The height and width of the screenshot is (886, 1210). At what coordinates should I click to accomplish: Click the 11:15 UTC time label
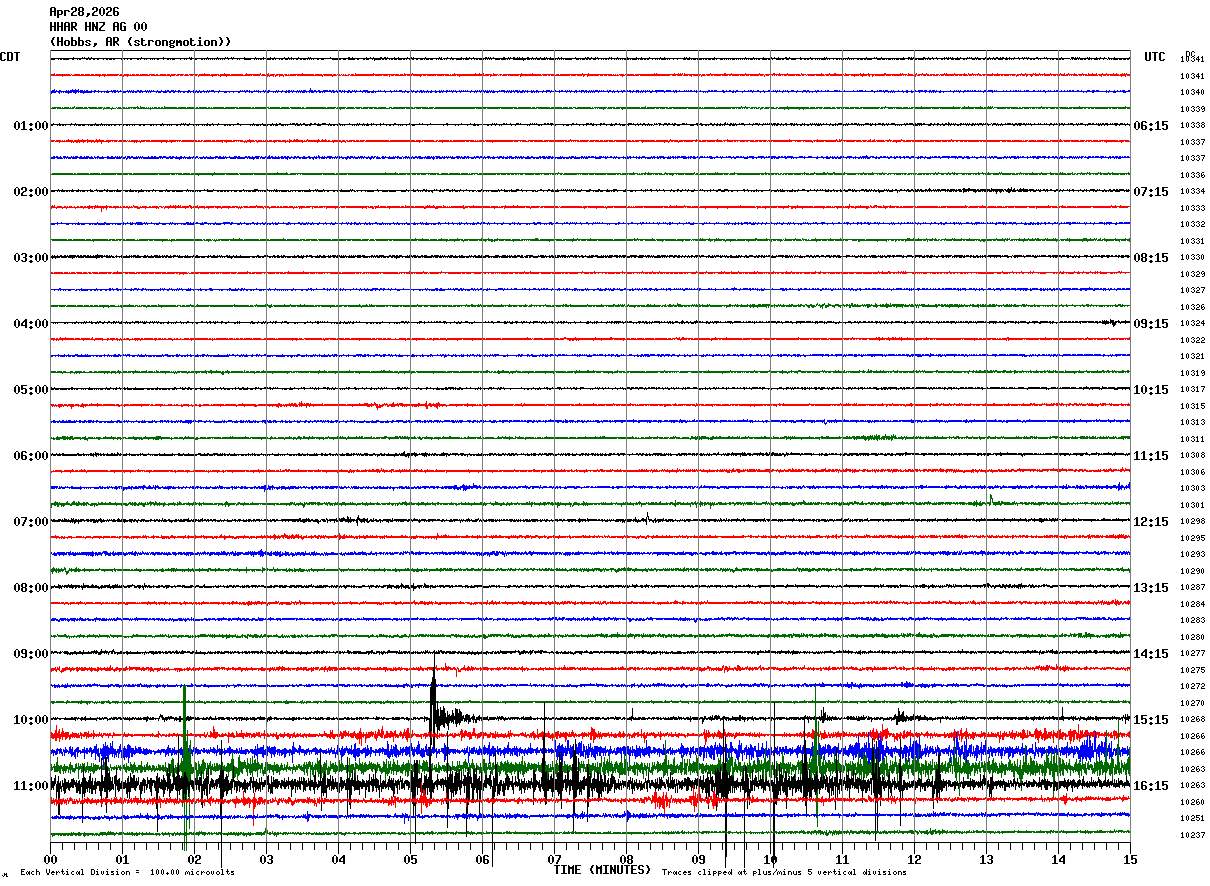coord(1150,456)
